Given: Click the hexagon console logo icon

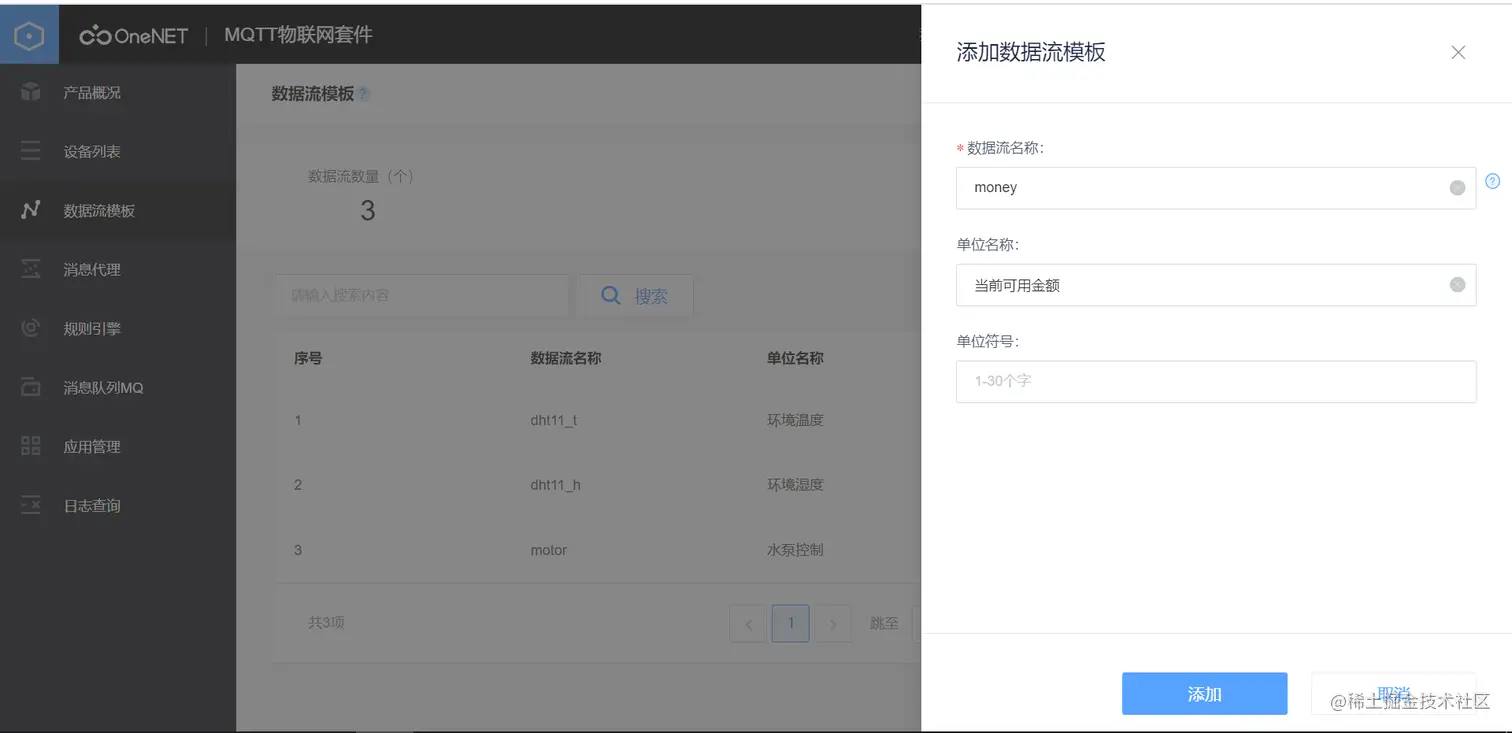Looking at the screenshot, I should [x=30, y=36].
